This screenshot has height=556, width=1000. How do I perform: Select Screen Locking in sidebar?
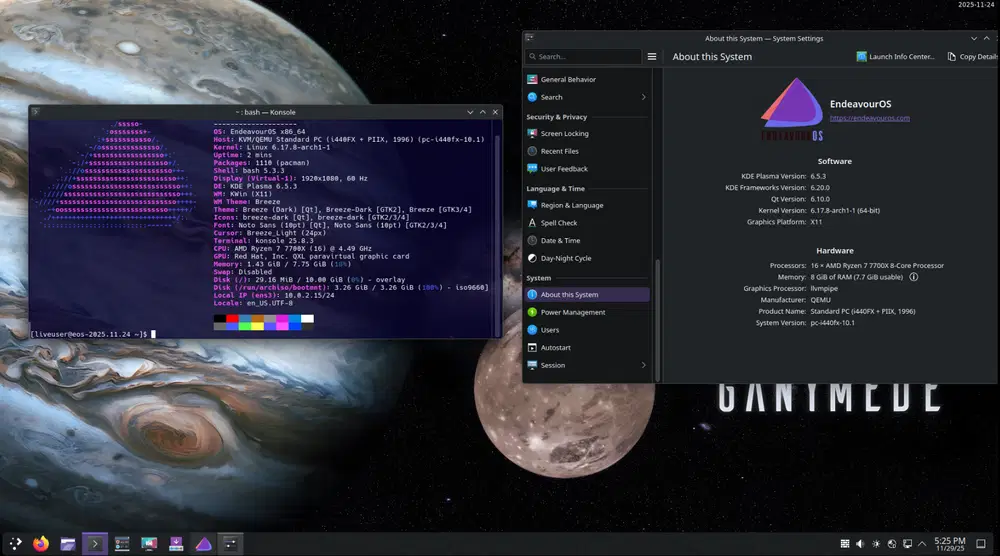pos(587,134)
